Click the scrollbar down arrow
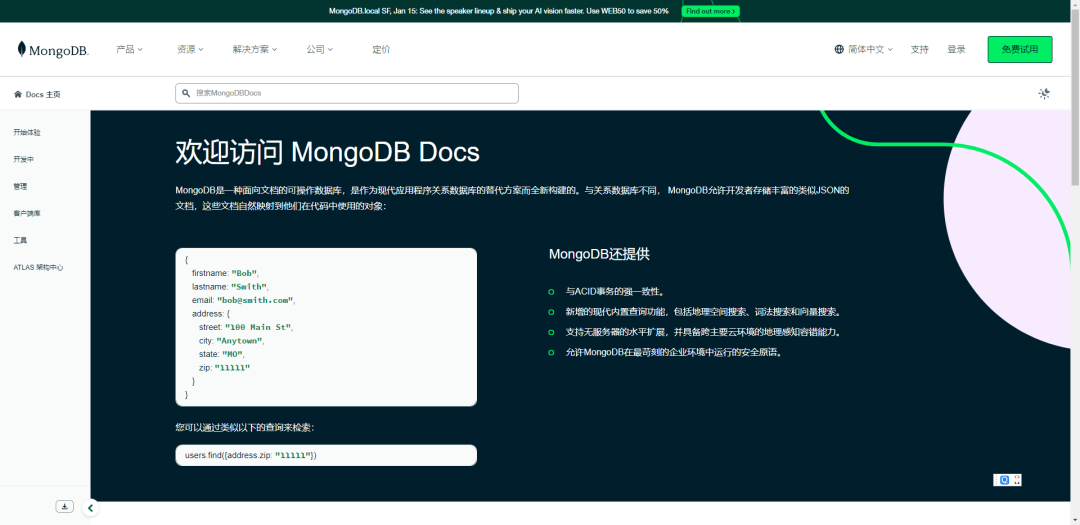The width and height of the screenshot is (1080, 525). tap(1075, 518)
